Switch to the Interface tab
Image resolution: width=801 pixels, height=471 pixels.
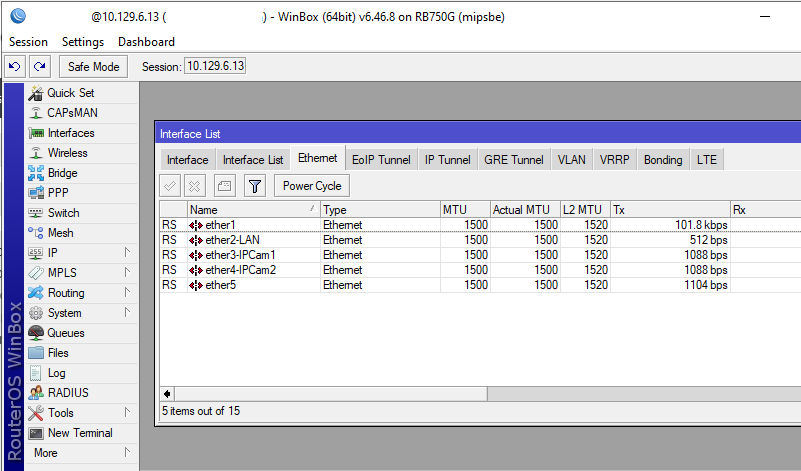pyautogui.click(x=187, y=160)
